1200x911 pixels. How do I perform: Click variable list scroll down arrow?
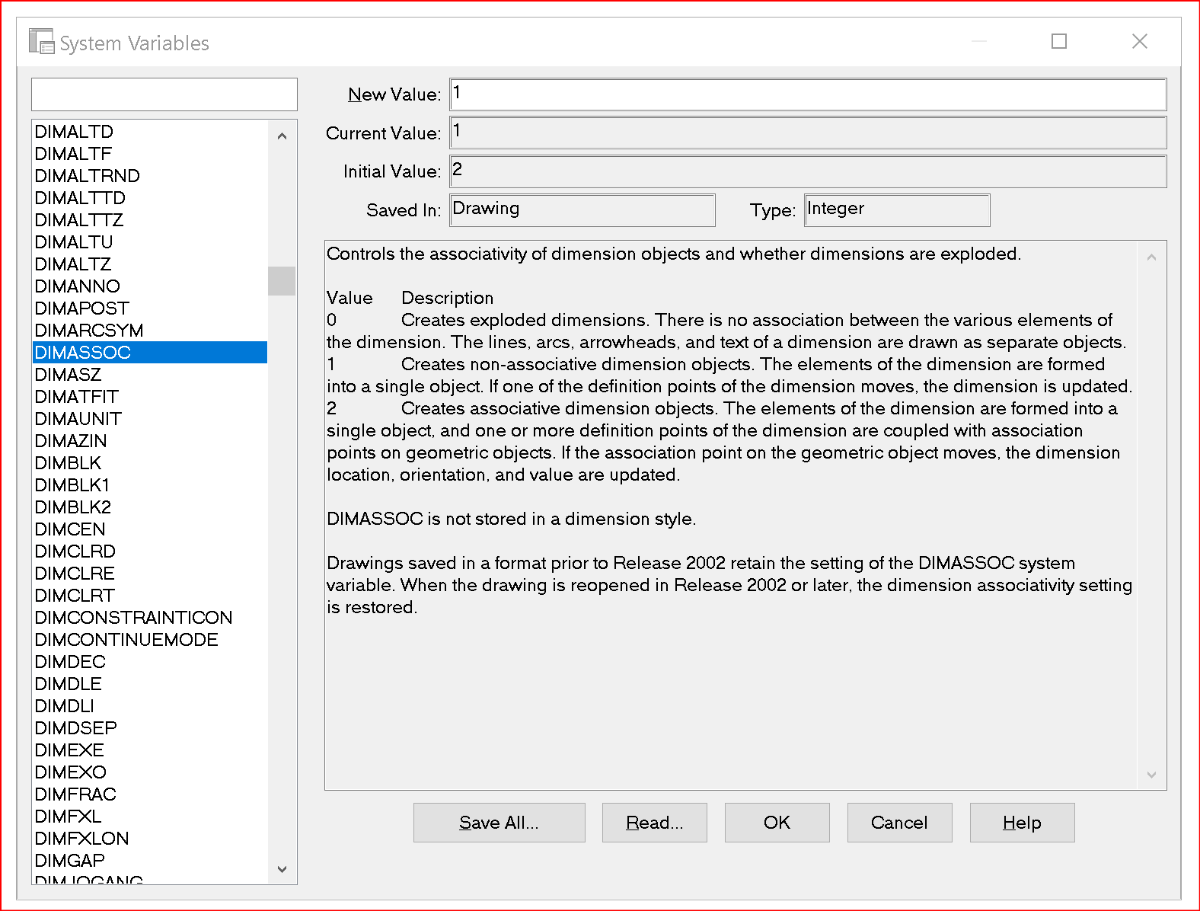pos(282,869)
